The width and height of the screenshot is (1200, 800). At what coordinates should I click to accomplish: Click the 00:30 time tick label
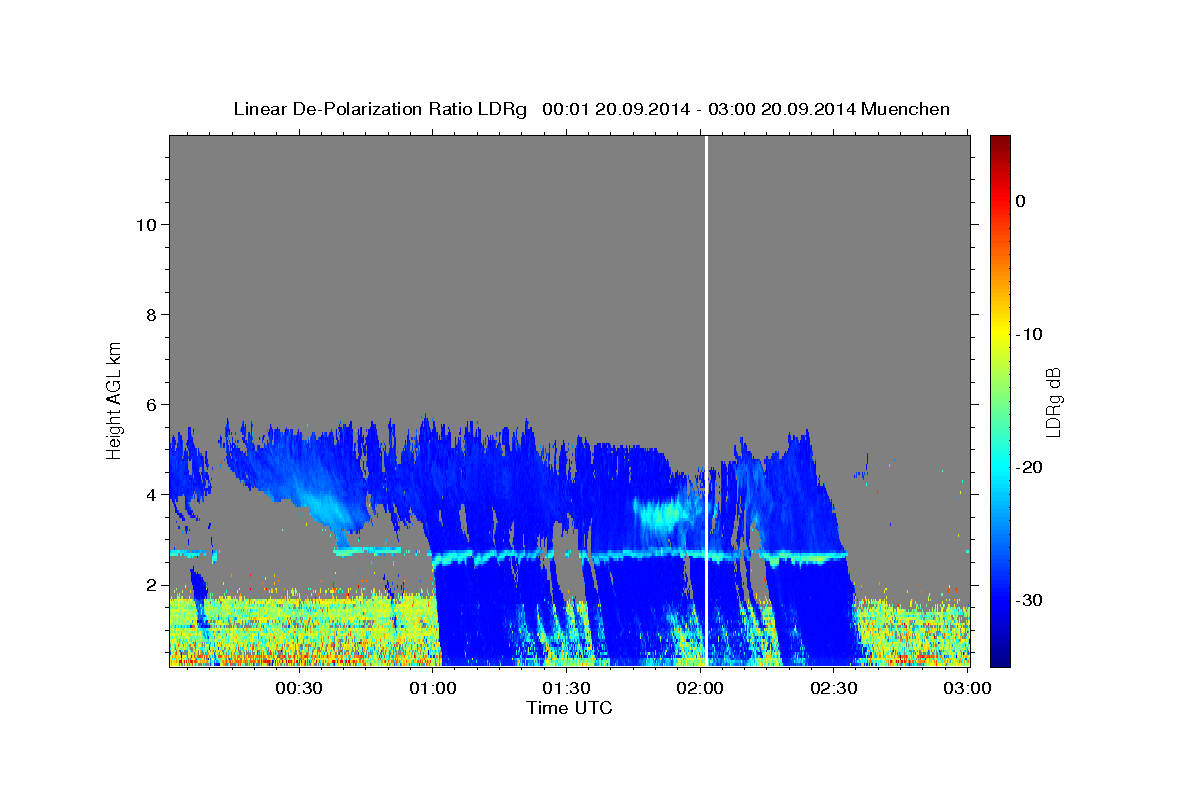point(298,688)
